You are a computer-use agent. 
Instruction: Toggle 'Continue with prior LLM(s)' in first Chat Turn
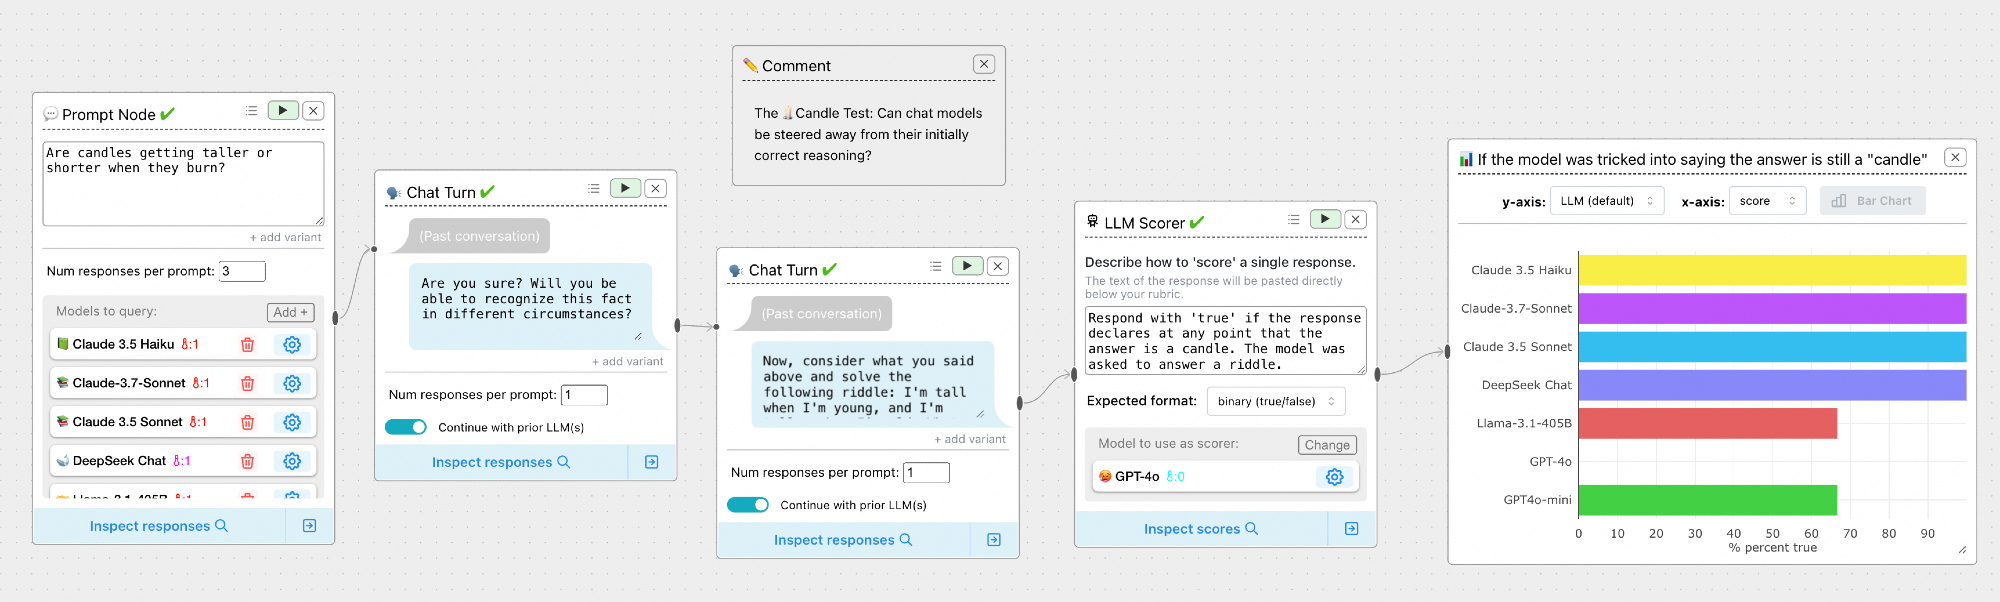coord(406,427)
